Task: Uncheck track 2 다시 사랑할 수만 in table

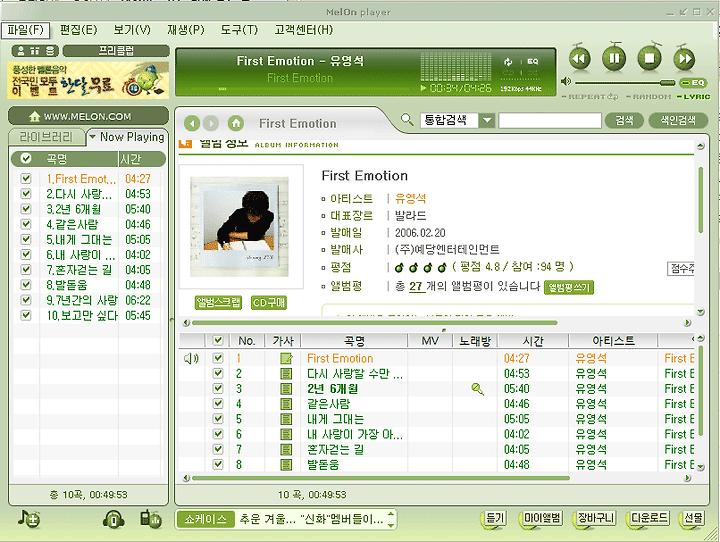Action: pos(218,373)
